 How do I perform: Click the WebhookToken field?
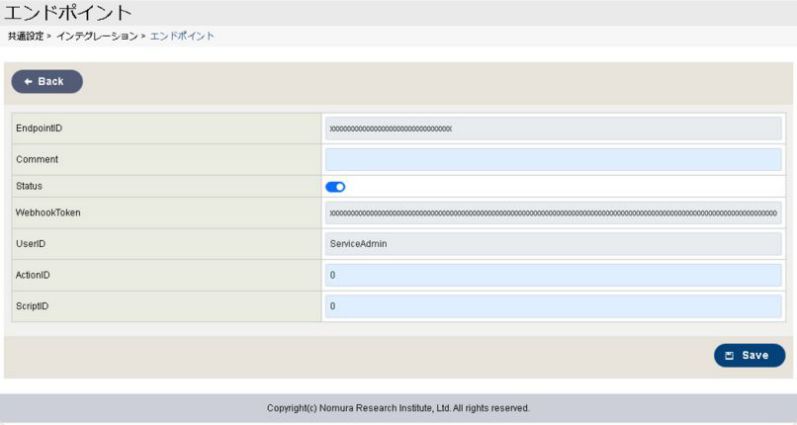553,213
